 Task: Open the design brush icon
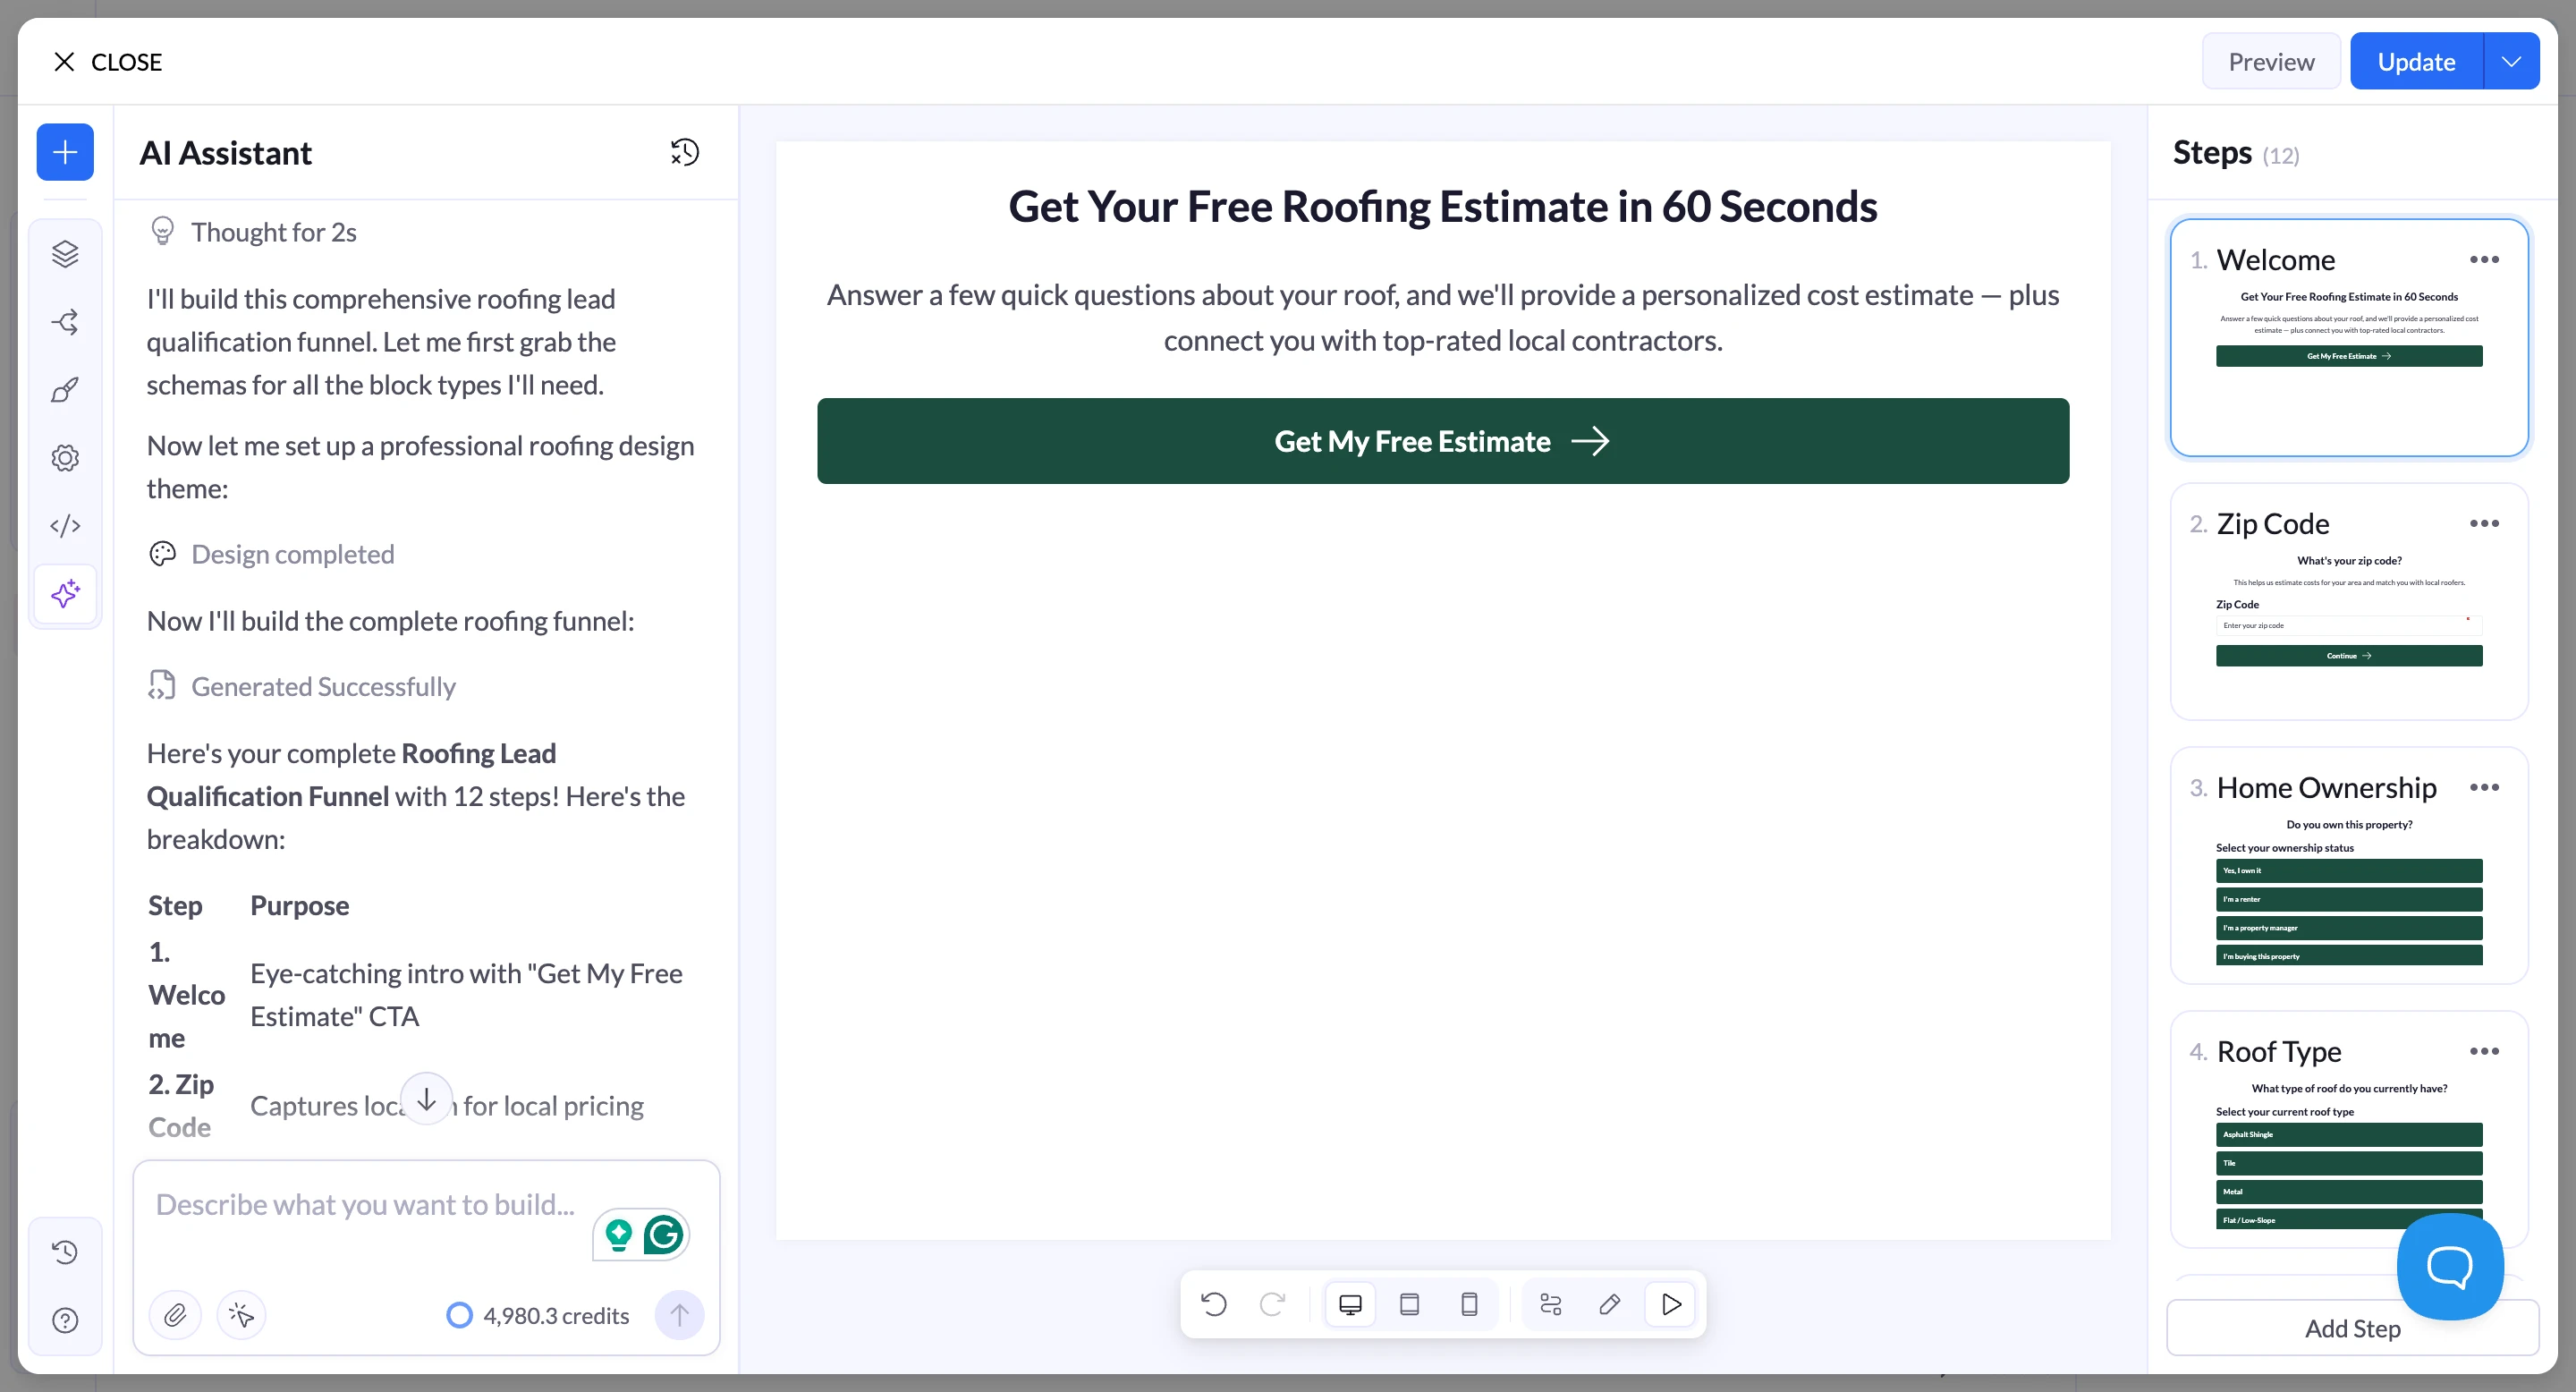coord(65,390)
